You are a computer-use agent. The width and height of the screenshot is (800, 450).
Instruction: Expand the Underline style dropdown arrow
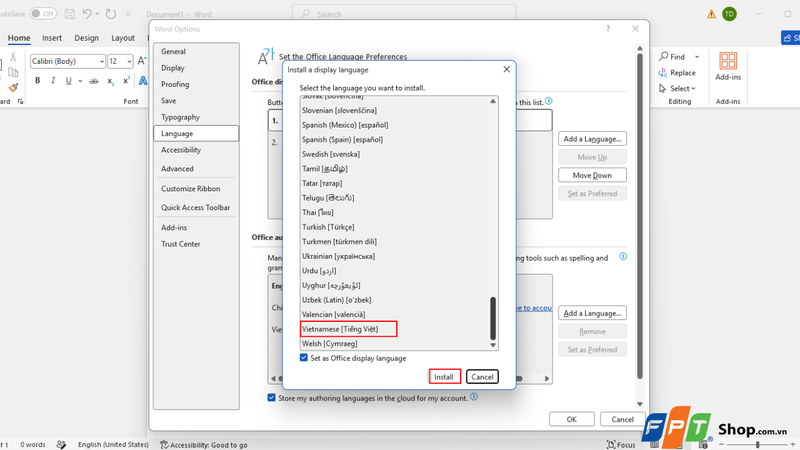80,81
